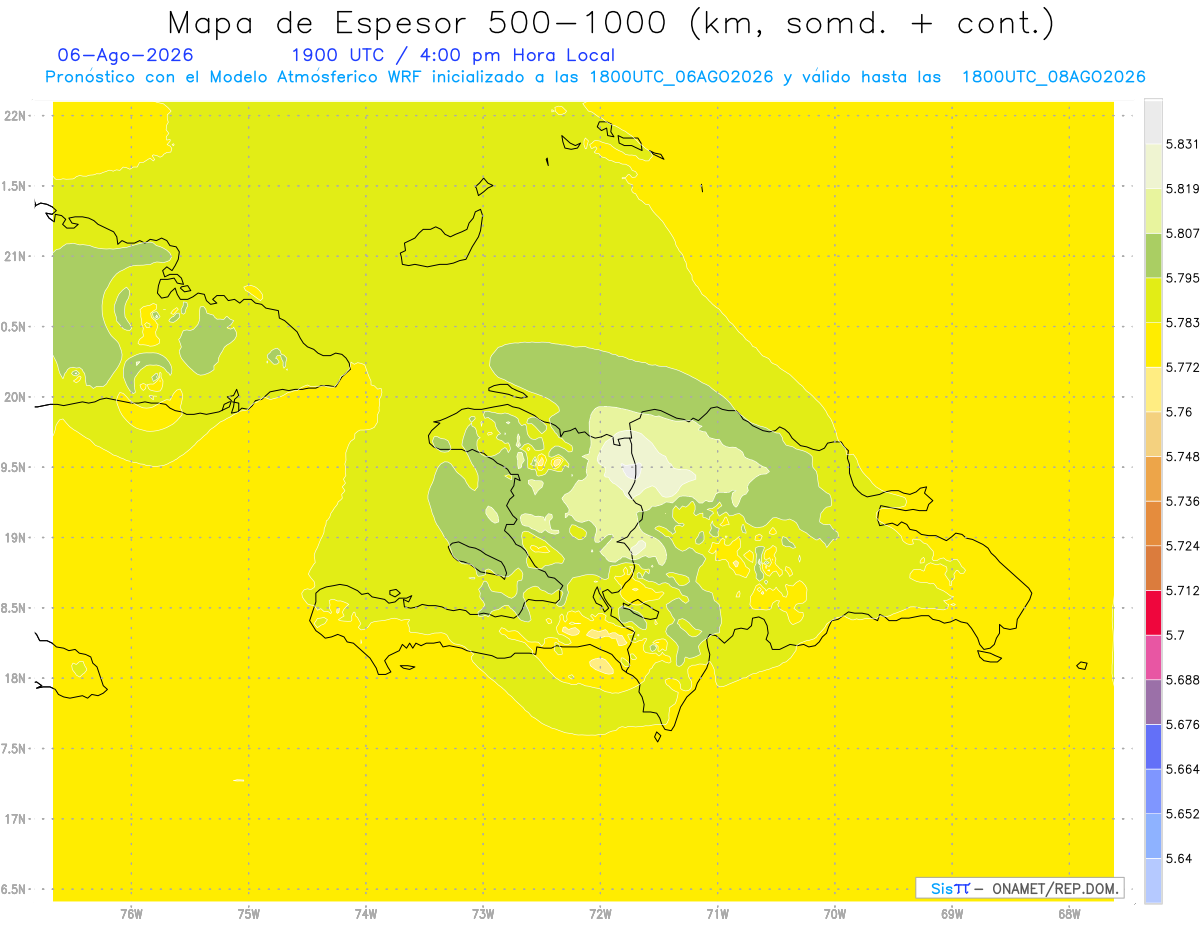Pick the purple legend band above 5.676
Screen dimensions: 1200x927
pos(1153,702)
